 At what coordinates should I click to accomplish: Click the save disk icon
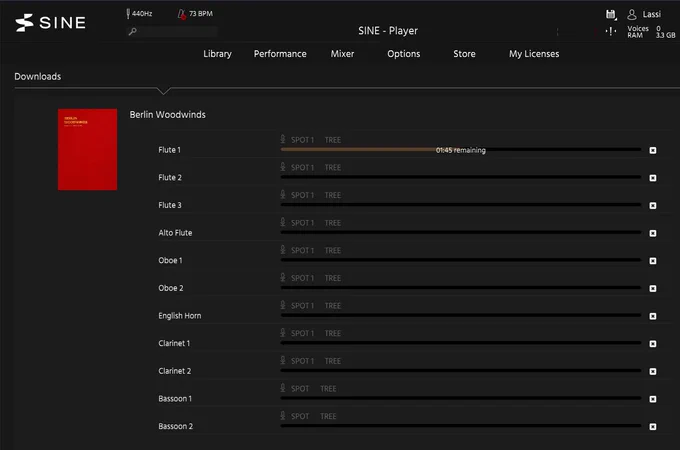click(x=611, y=14)
